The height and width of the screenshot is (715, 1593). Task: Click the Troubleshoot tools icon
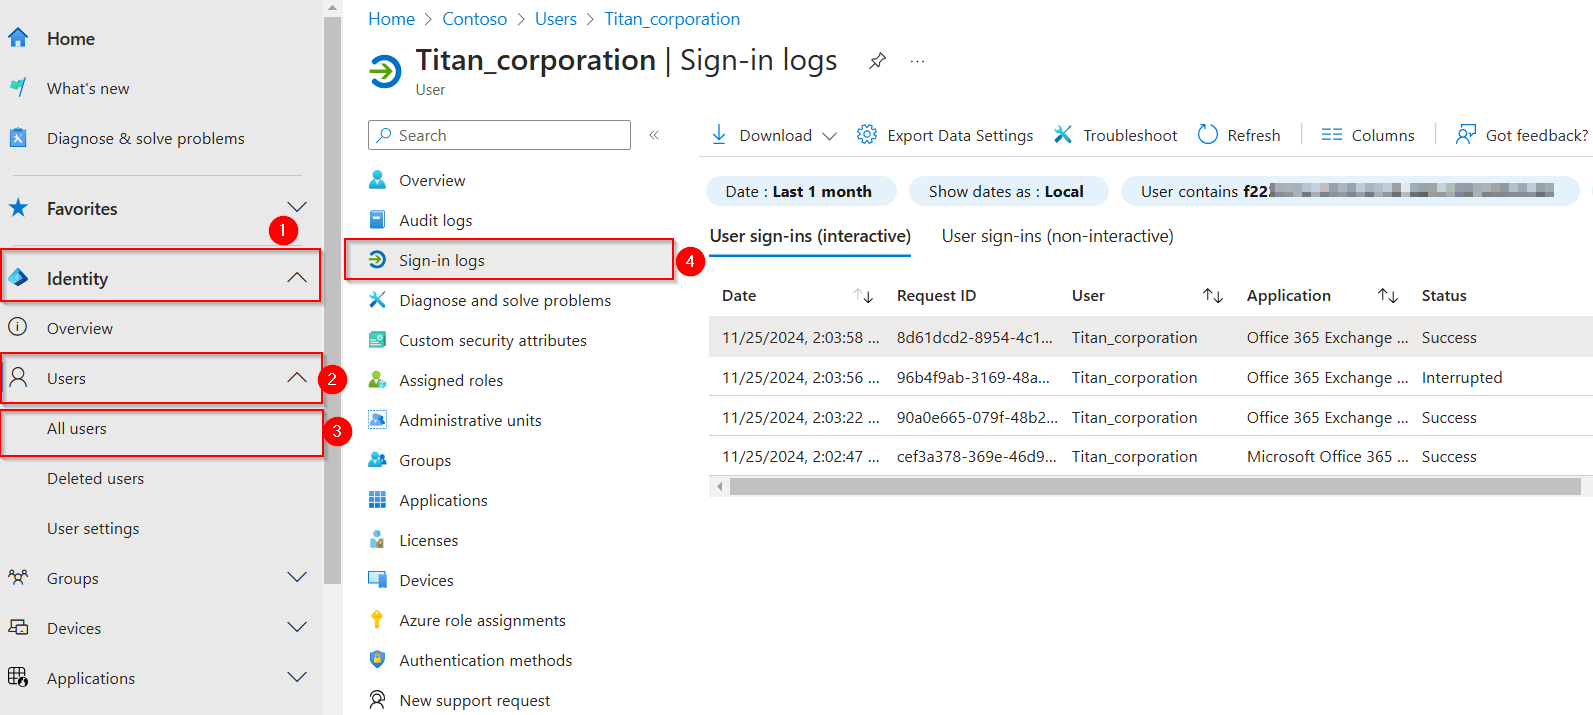[1063, 135]
